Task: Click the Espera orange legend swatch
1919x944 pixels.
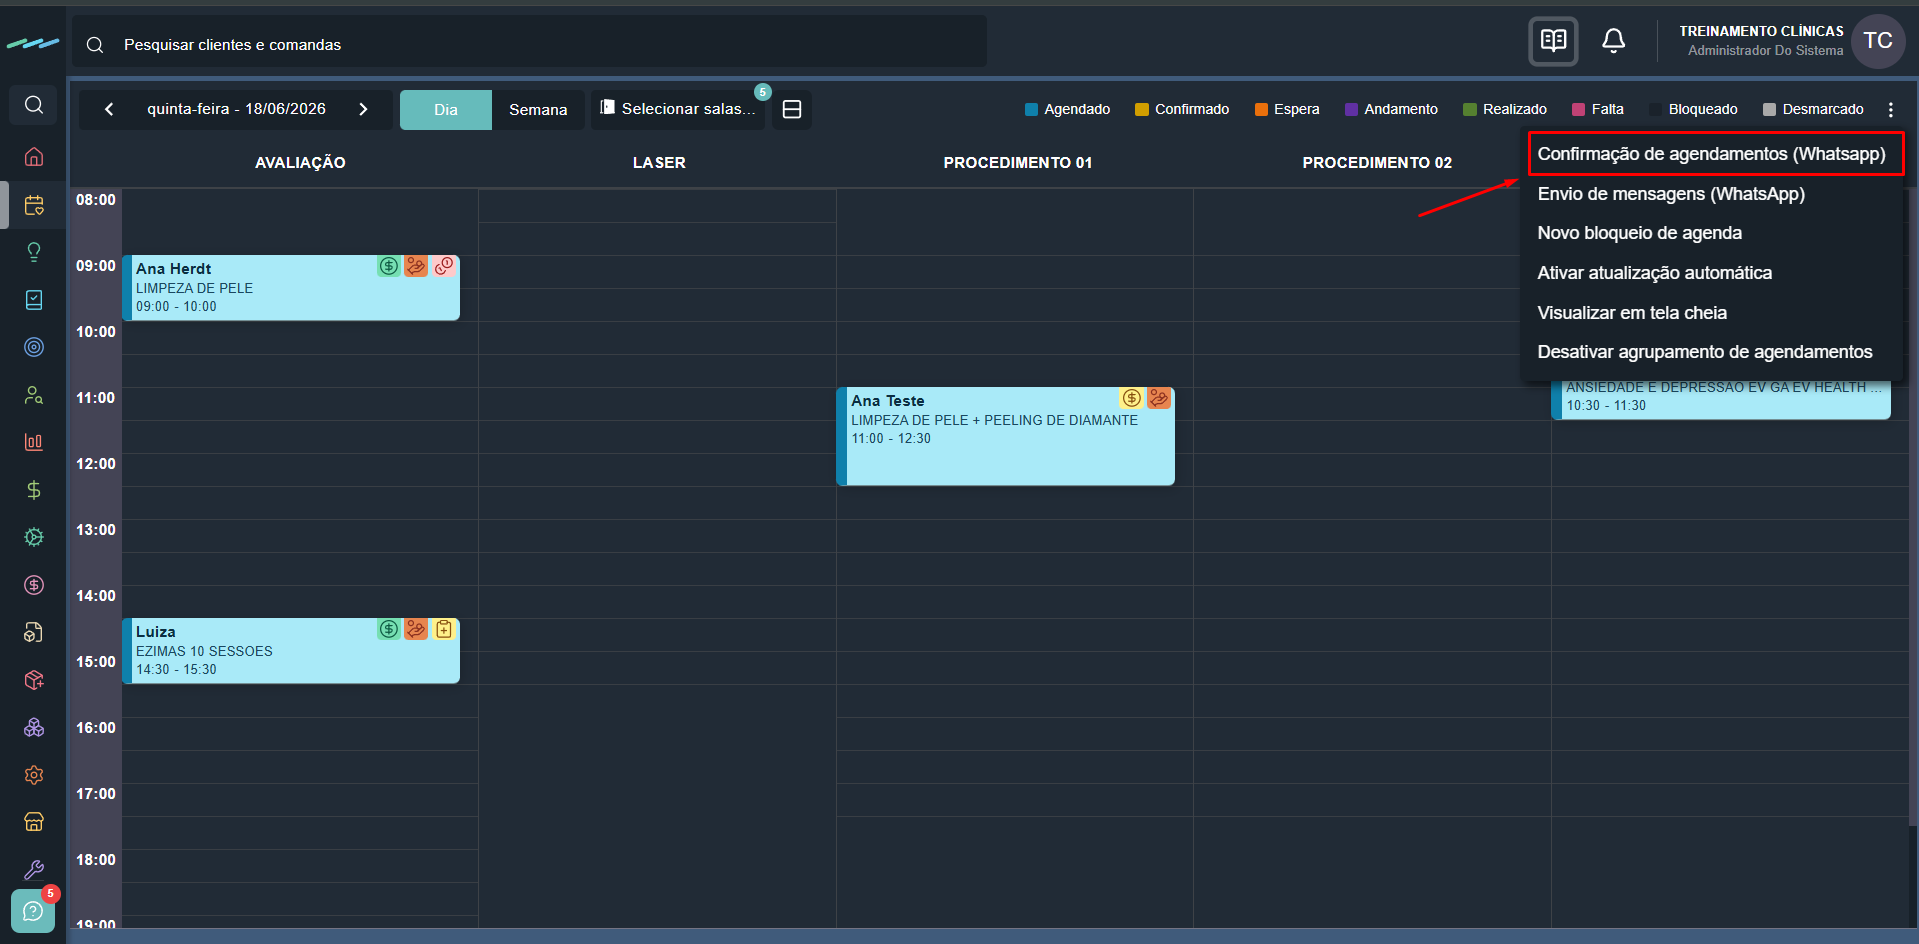Action: point(1261,110)
